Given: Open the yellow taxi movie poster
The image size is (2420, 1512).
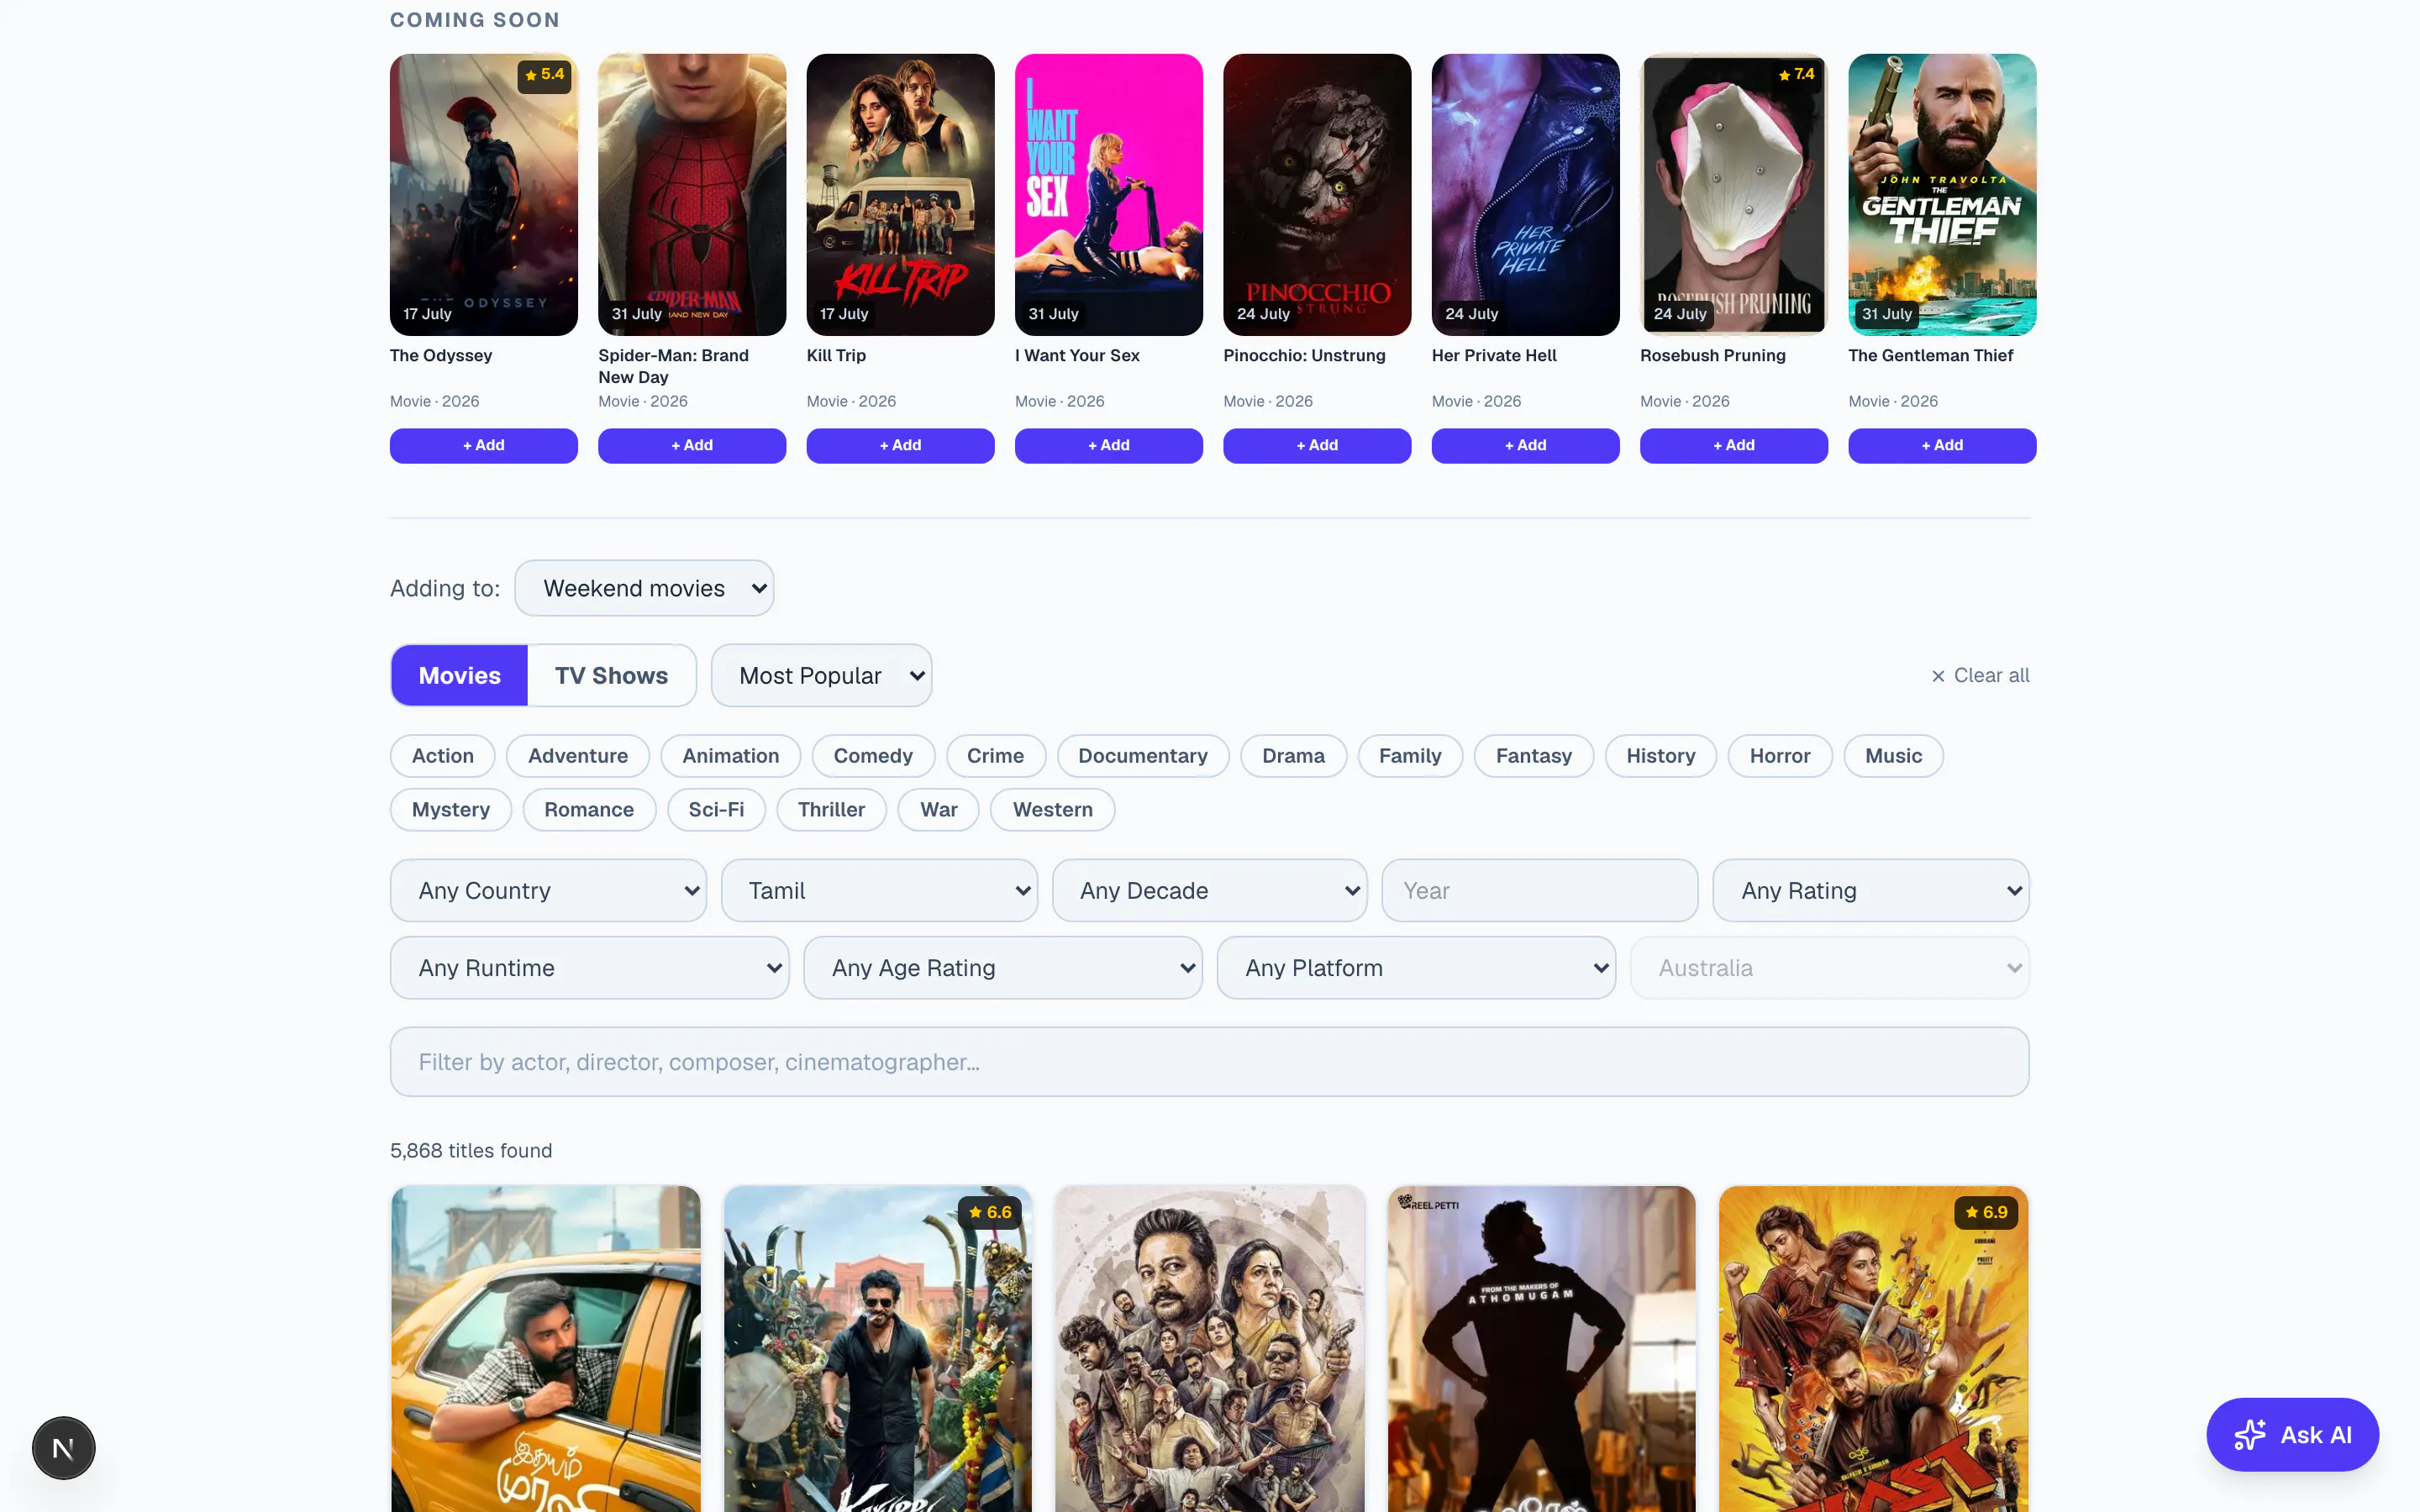Looking at the screenshot, I should [x=546, y=1348].
